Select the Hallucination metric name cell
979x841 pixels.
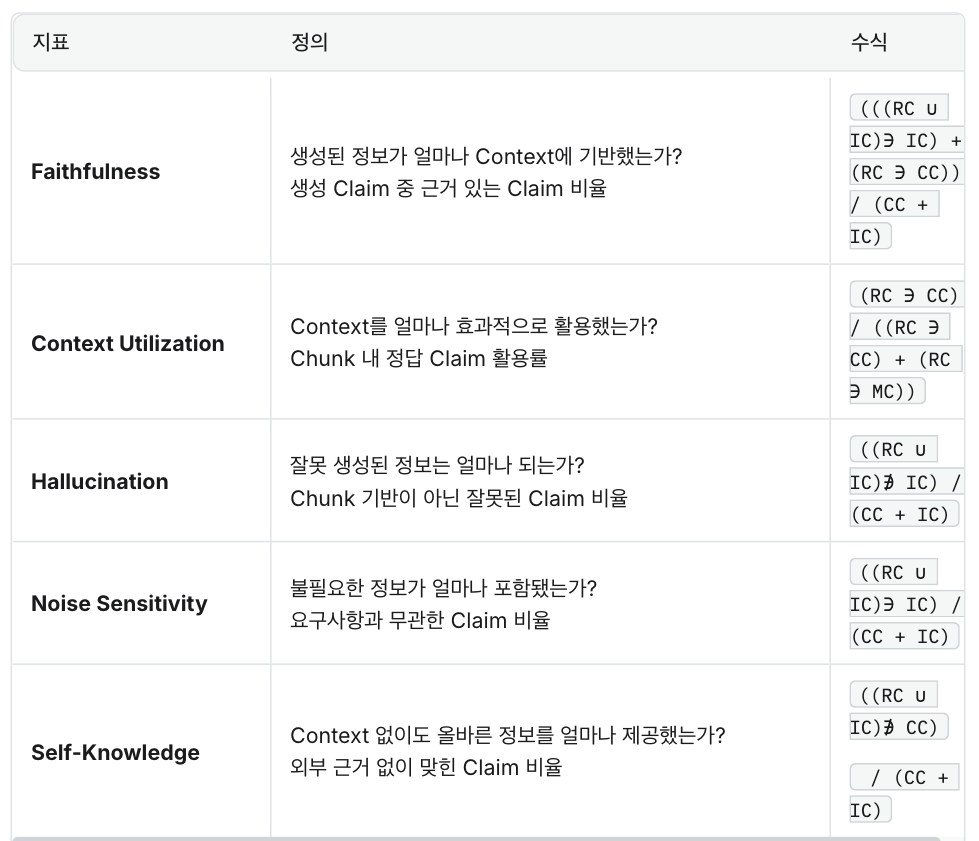(x=99, y=482)
